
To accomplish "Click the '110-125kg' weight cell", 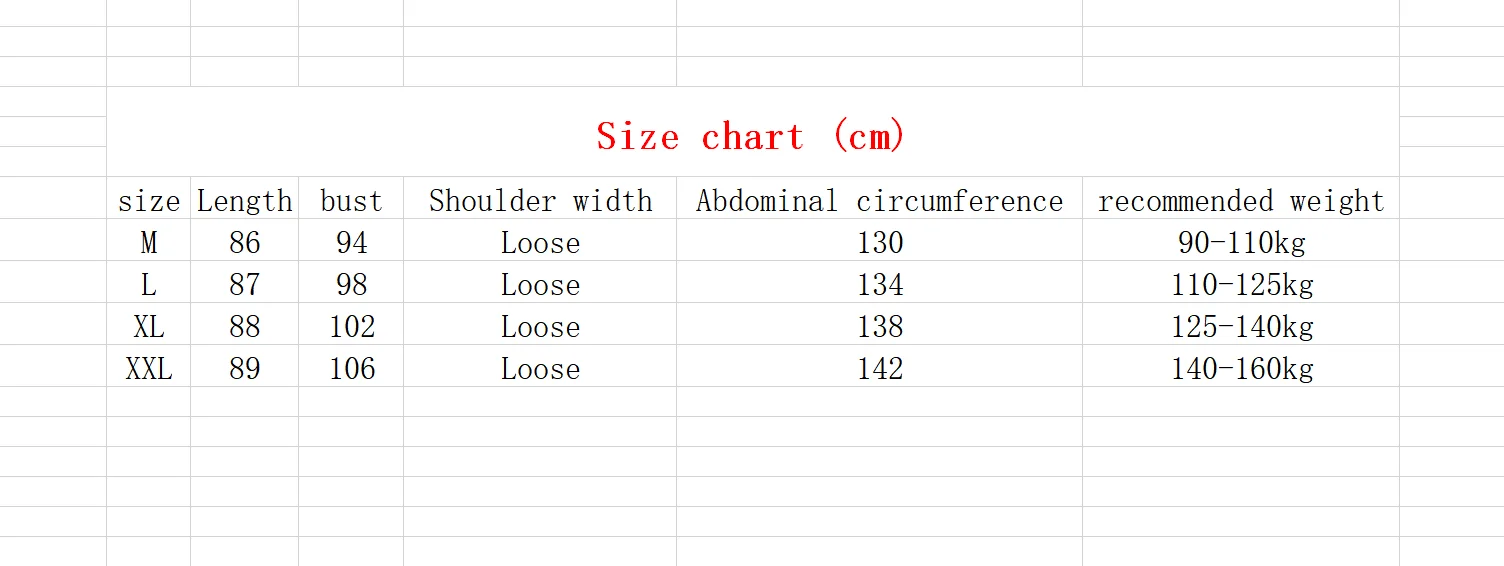I will (1241, 282).
